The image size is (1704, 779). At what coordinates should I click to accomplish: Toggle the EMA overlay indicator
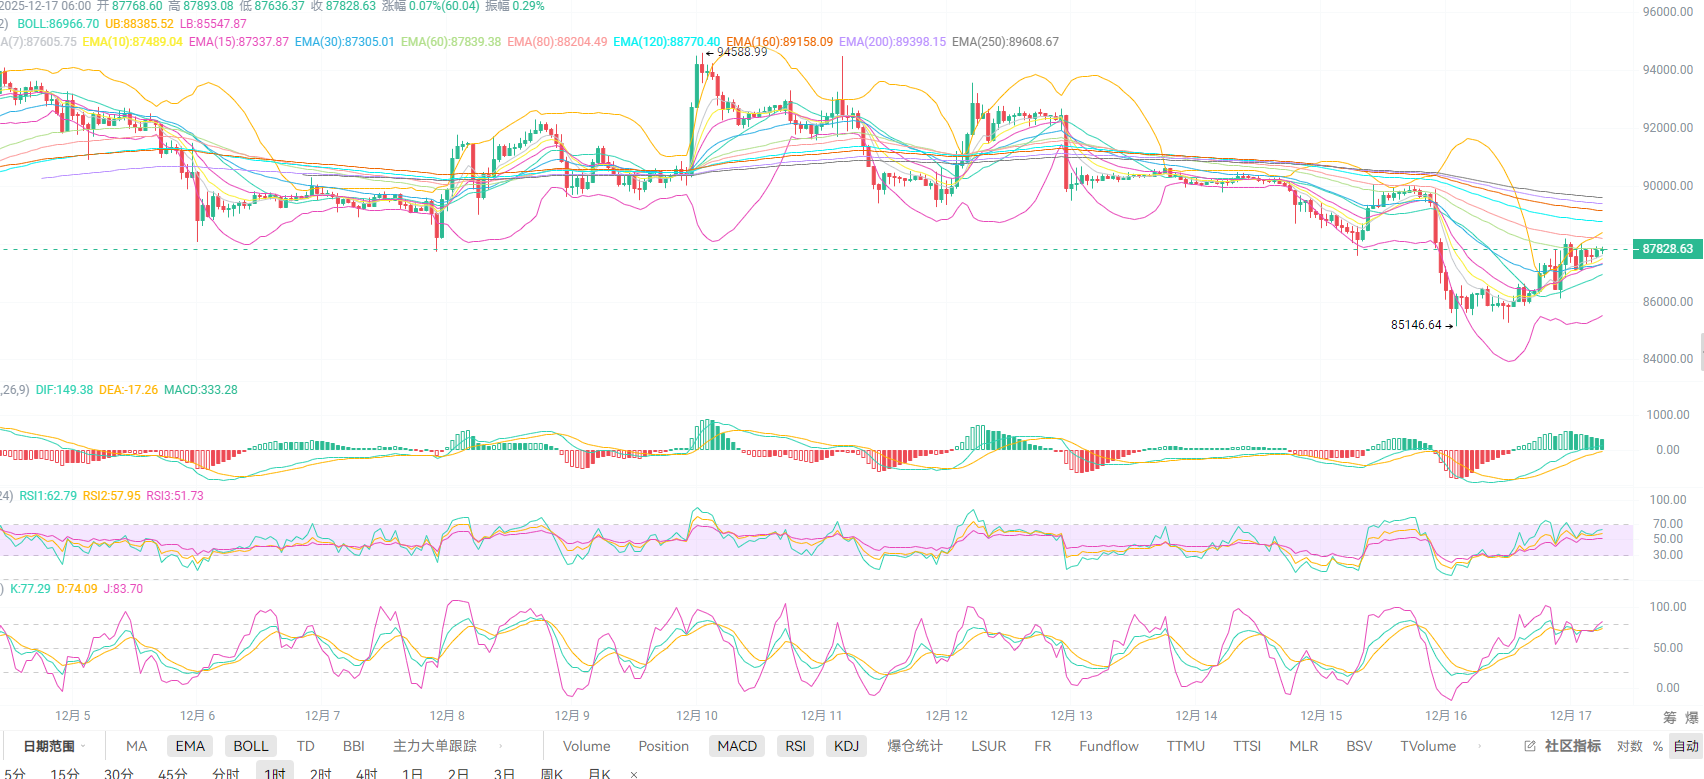[x=190, y=746]
